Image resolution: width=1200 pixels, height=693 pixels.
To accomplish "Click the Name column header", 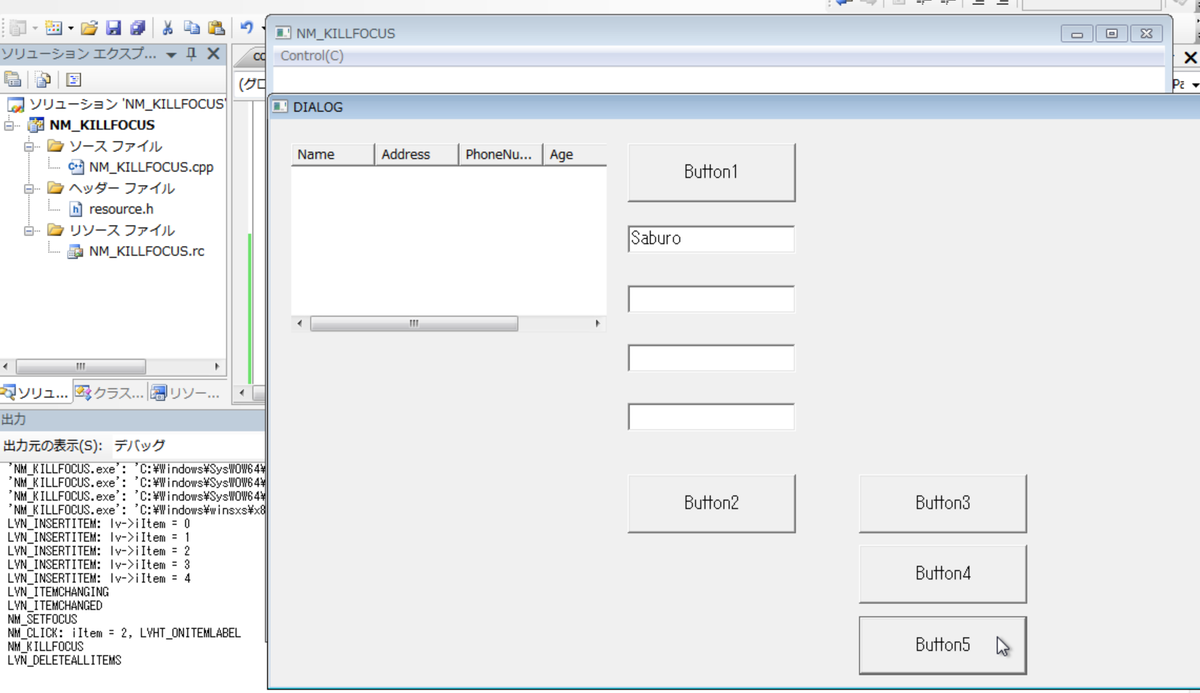I will pyautogui.click(x=333, y=155).
